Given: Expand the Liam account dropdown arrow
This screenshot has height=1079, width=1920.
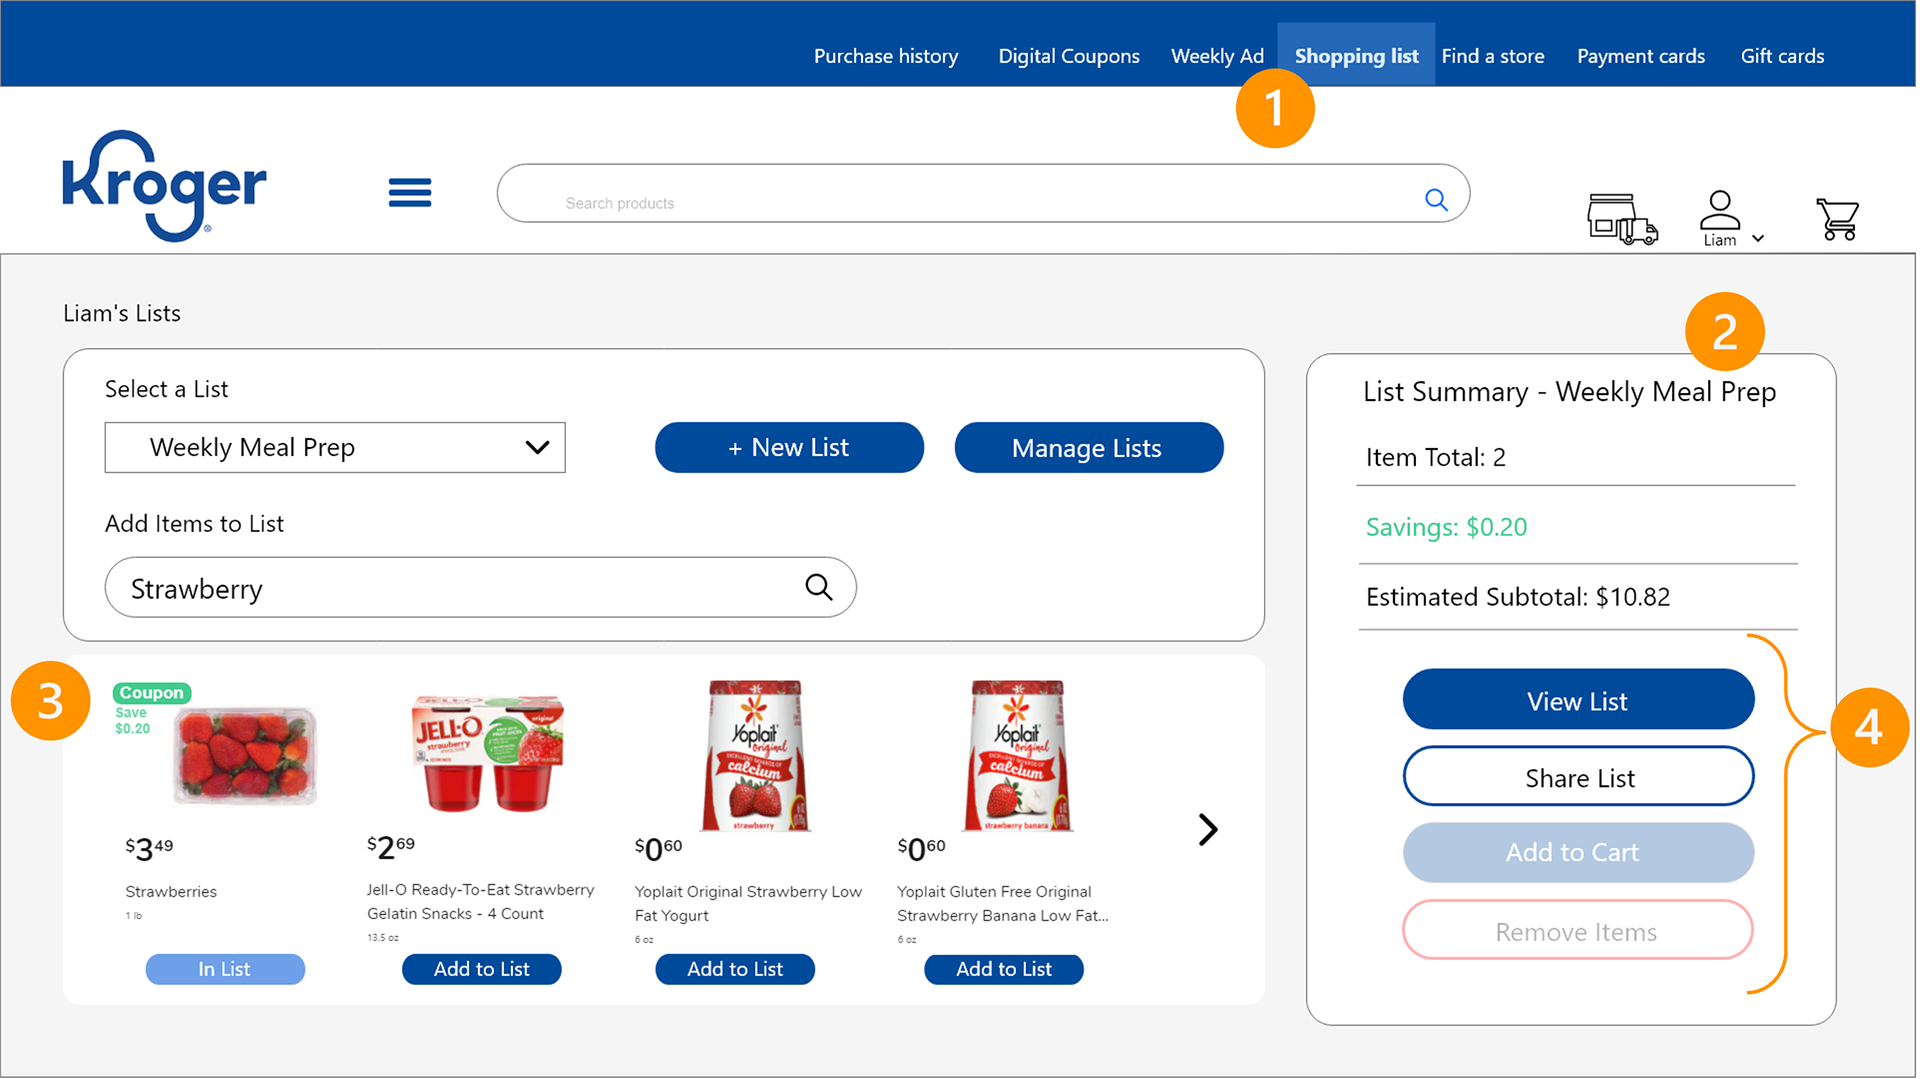Looking at the screenshot, I should click(1758, 239).
